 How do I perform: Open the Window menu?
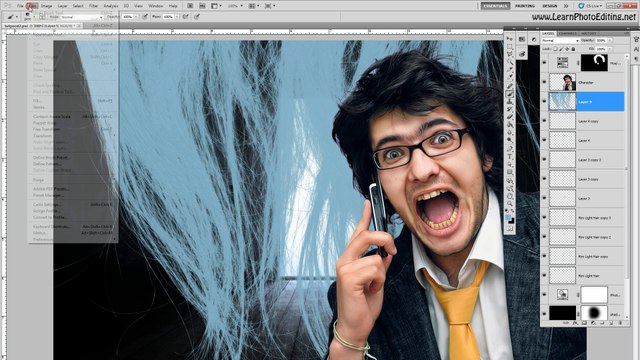pyautogui.click(x=156, y=6)
